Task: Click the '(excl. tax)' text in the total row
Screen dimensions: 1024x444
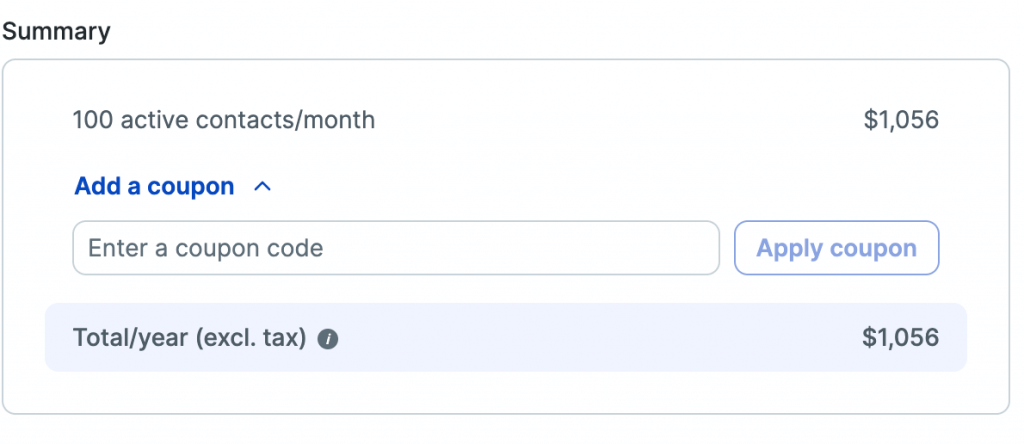Action: [x=251, y=338]
